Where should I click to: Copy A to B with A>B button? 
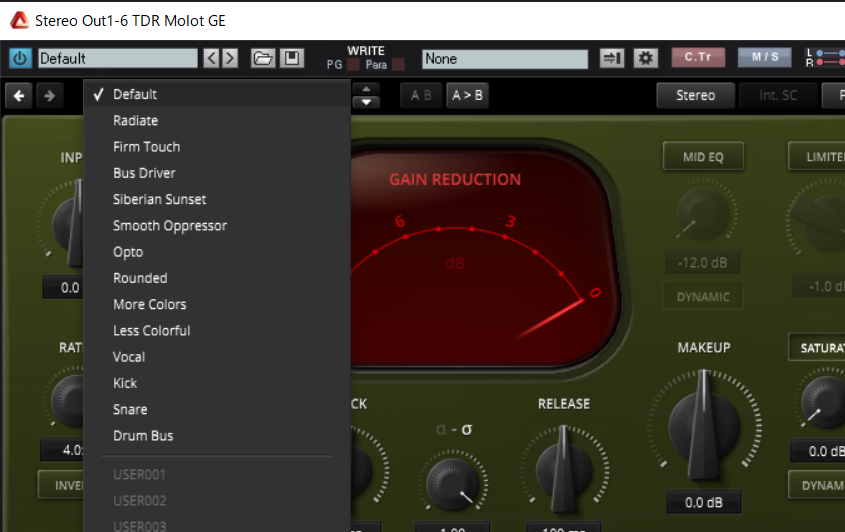pyautogui.click(x=467, y=95)
